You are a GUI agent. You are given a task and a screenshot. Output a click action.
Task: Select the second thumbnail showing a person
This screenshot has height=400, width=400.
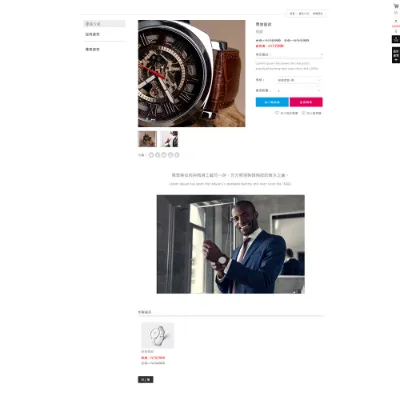169,139
